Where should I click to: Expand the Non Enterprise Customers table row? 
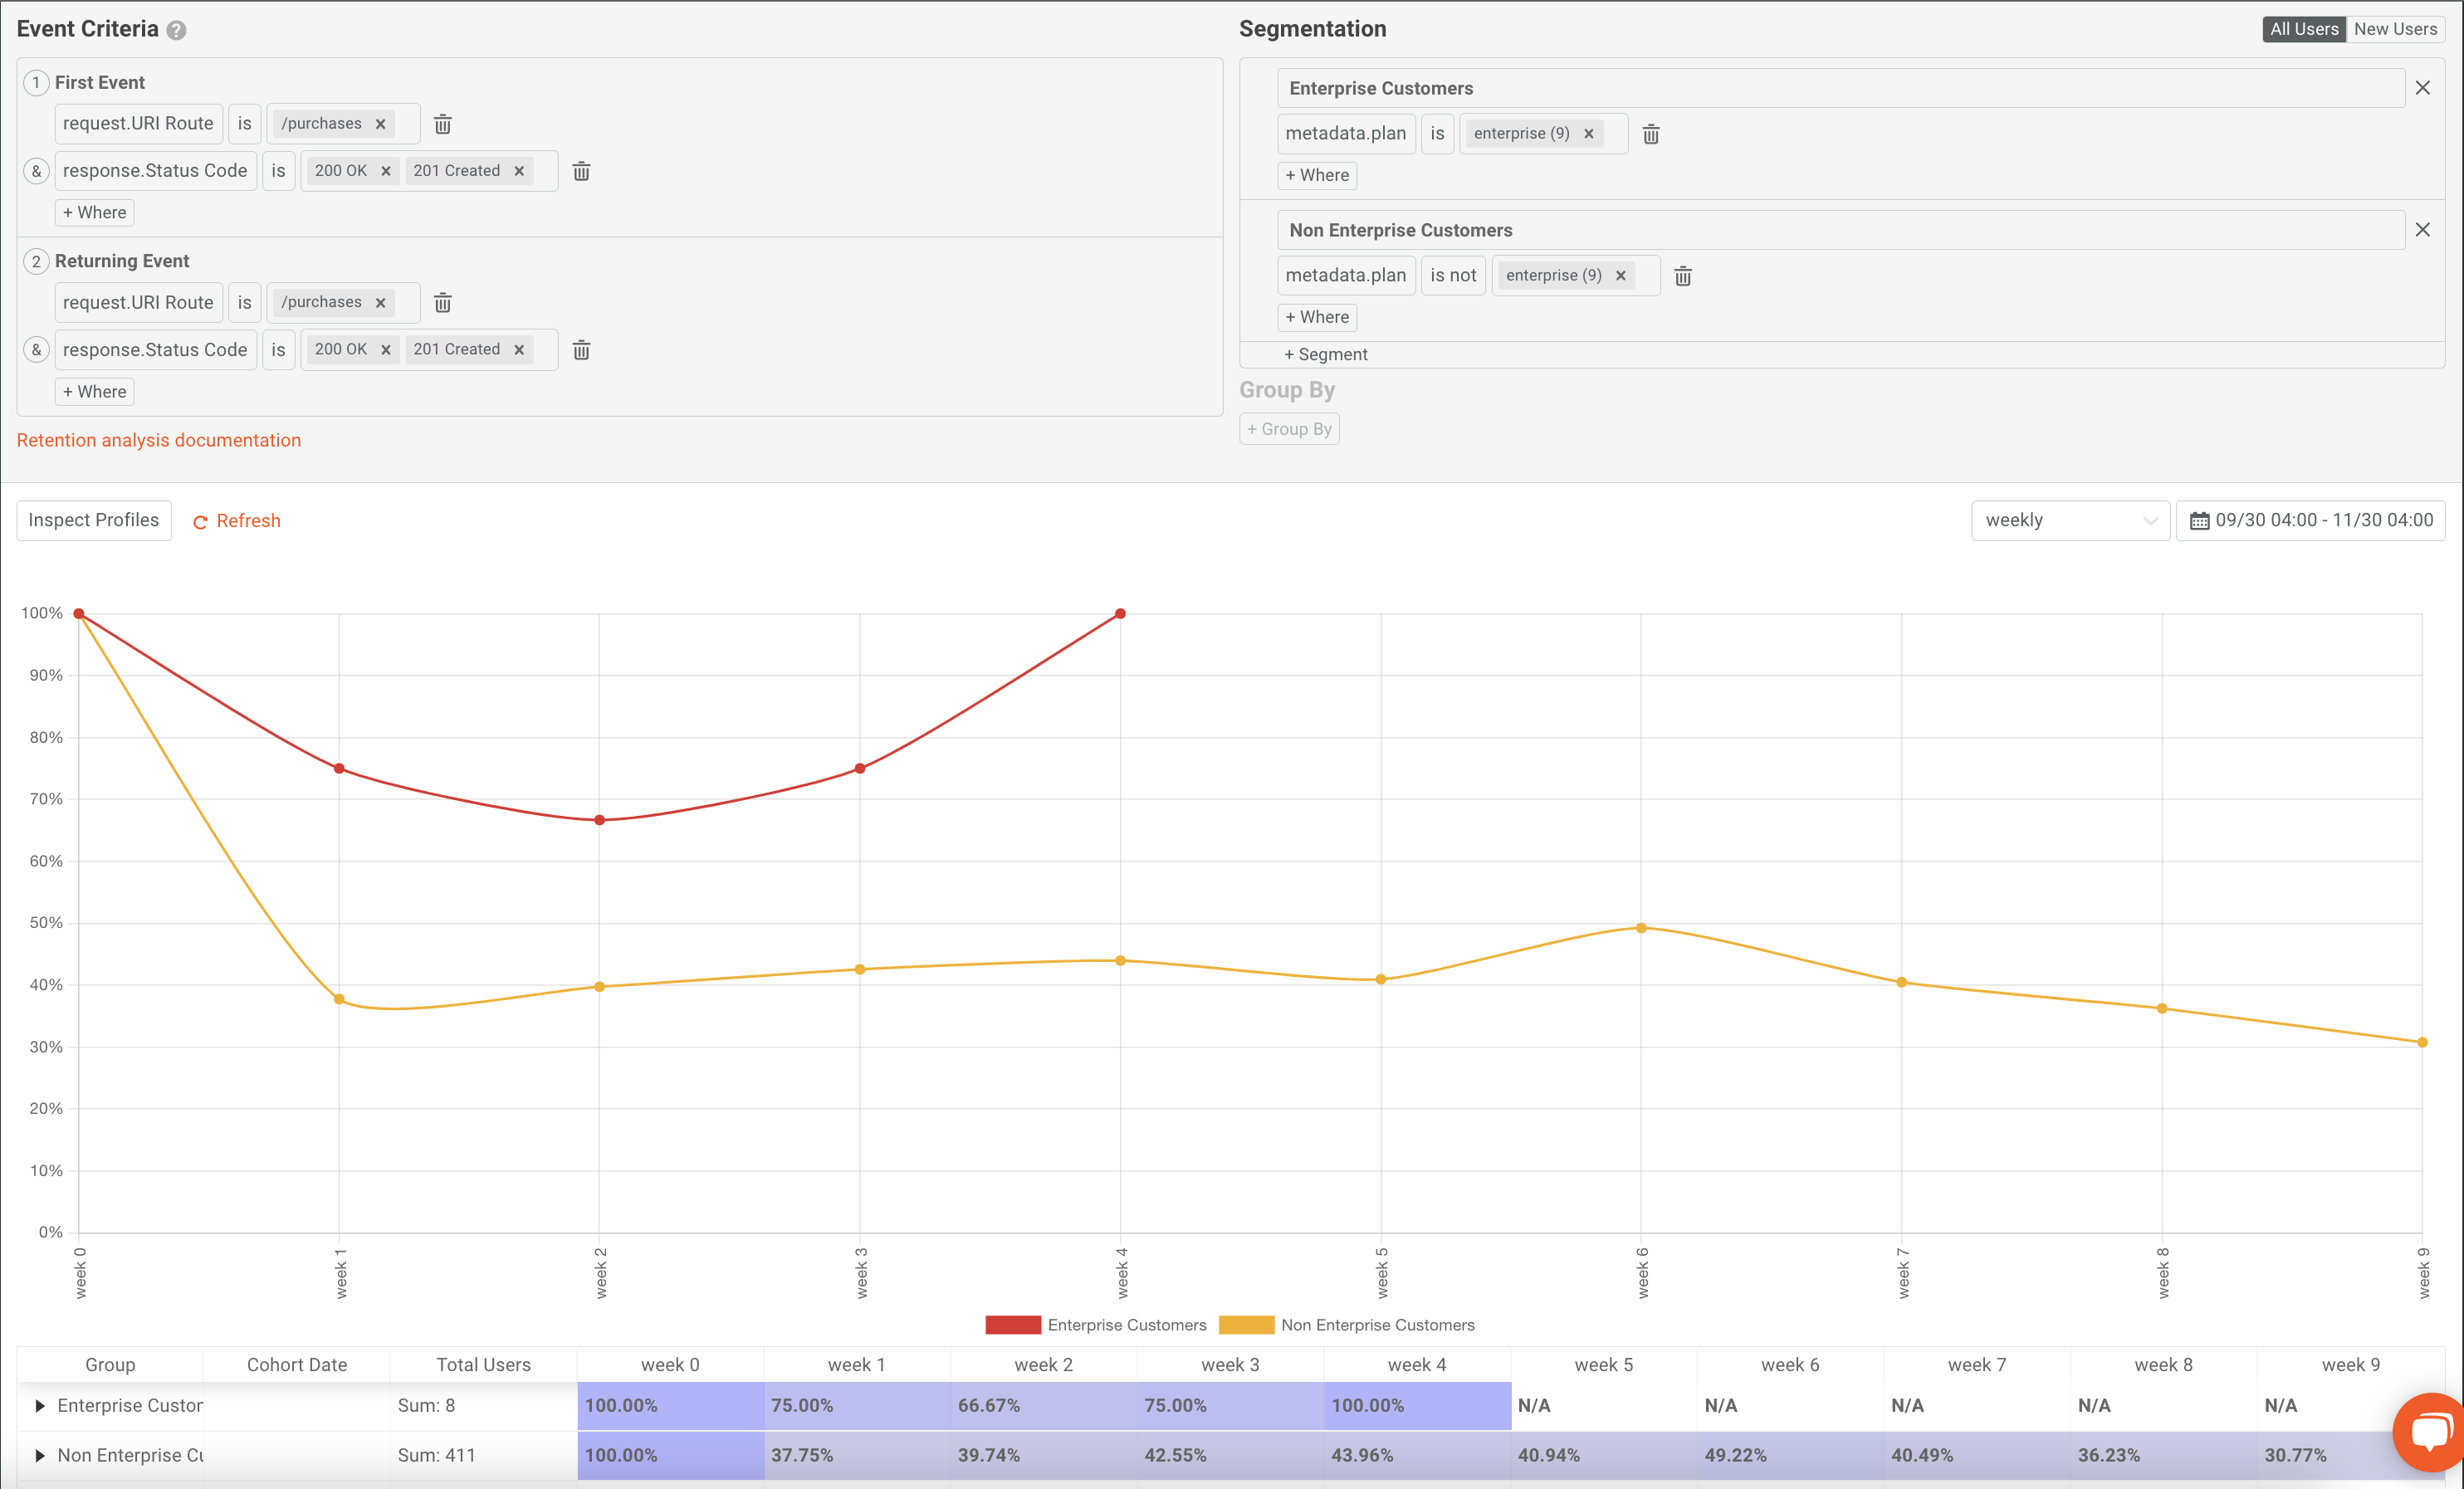point(40,1455)
